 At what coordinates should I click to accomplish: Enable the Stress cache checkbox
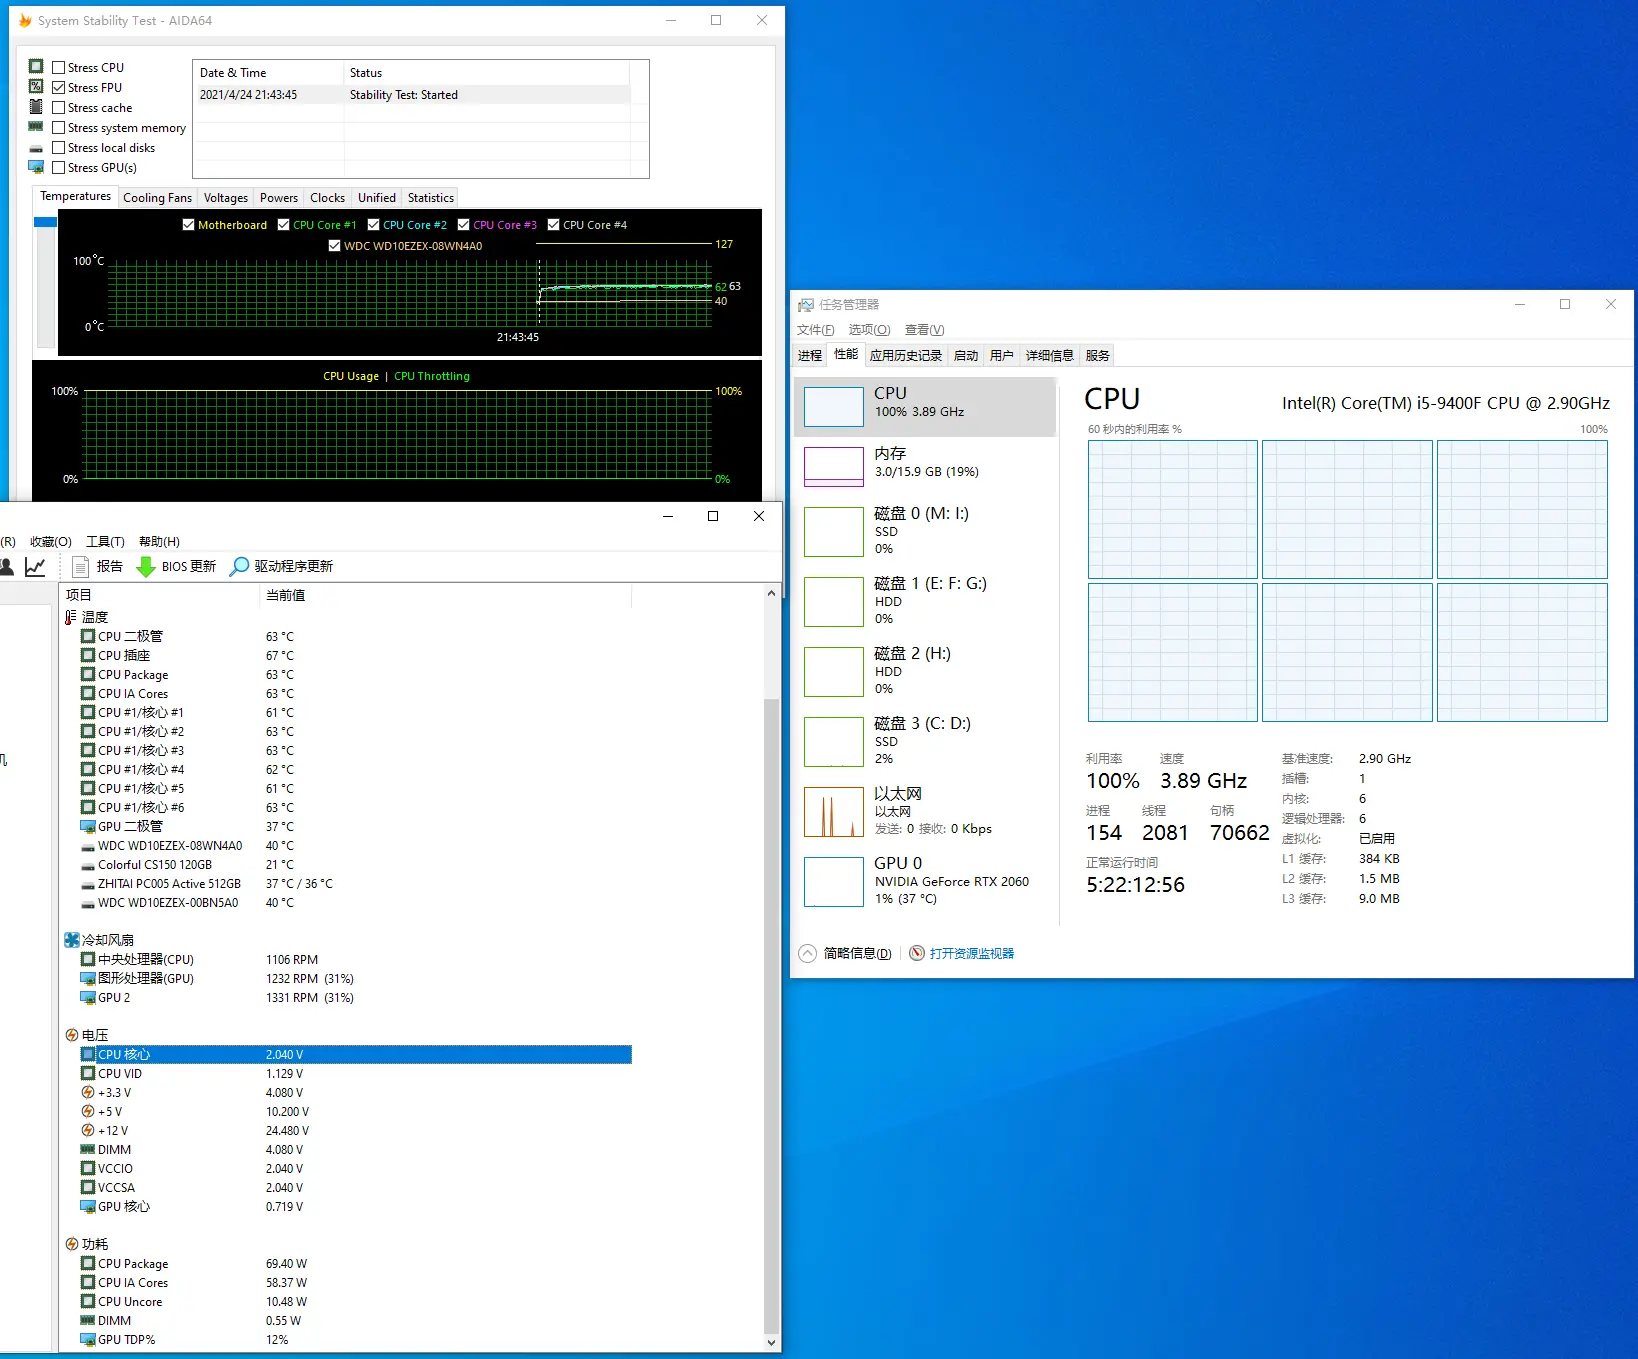coord(59,107)
